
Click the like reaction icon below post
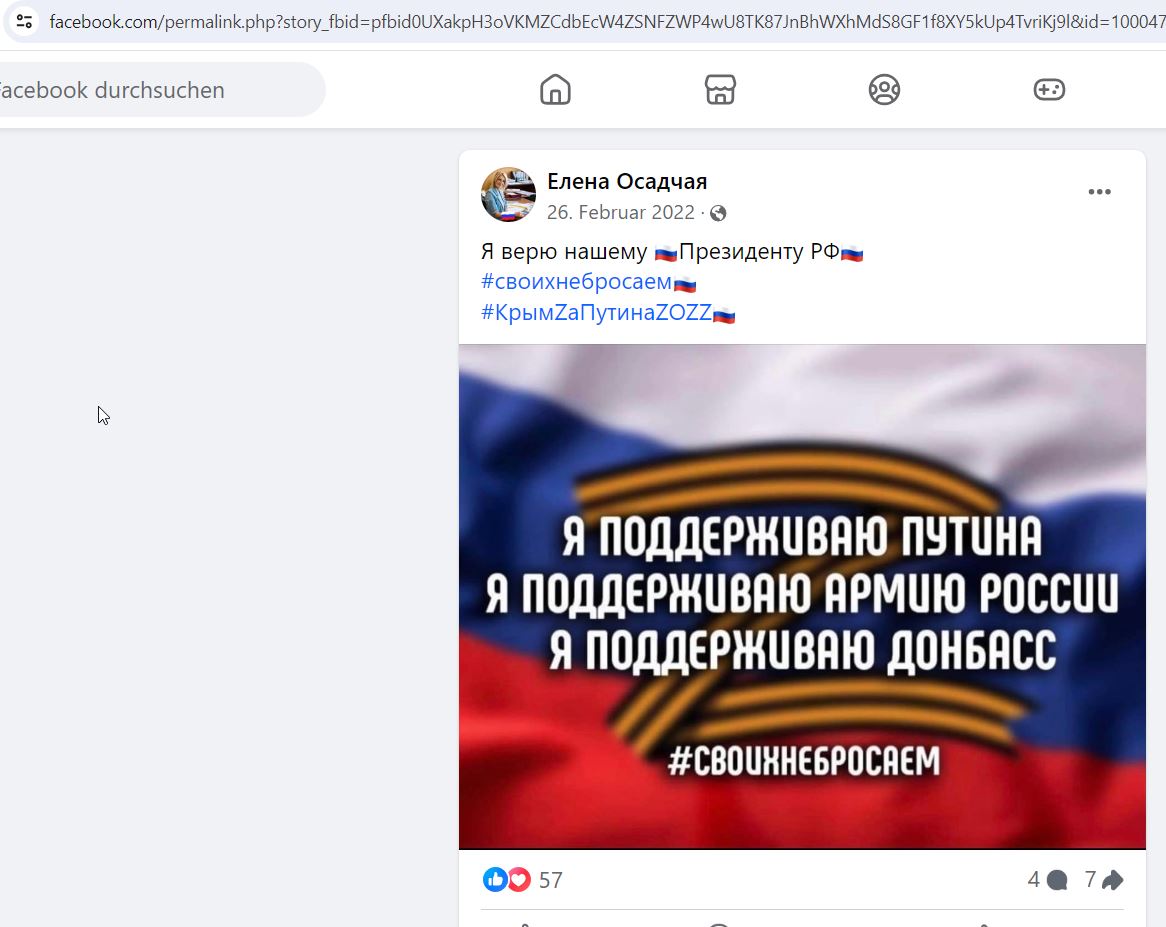pyautogui.click(x=495, y=879)
